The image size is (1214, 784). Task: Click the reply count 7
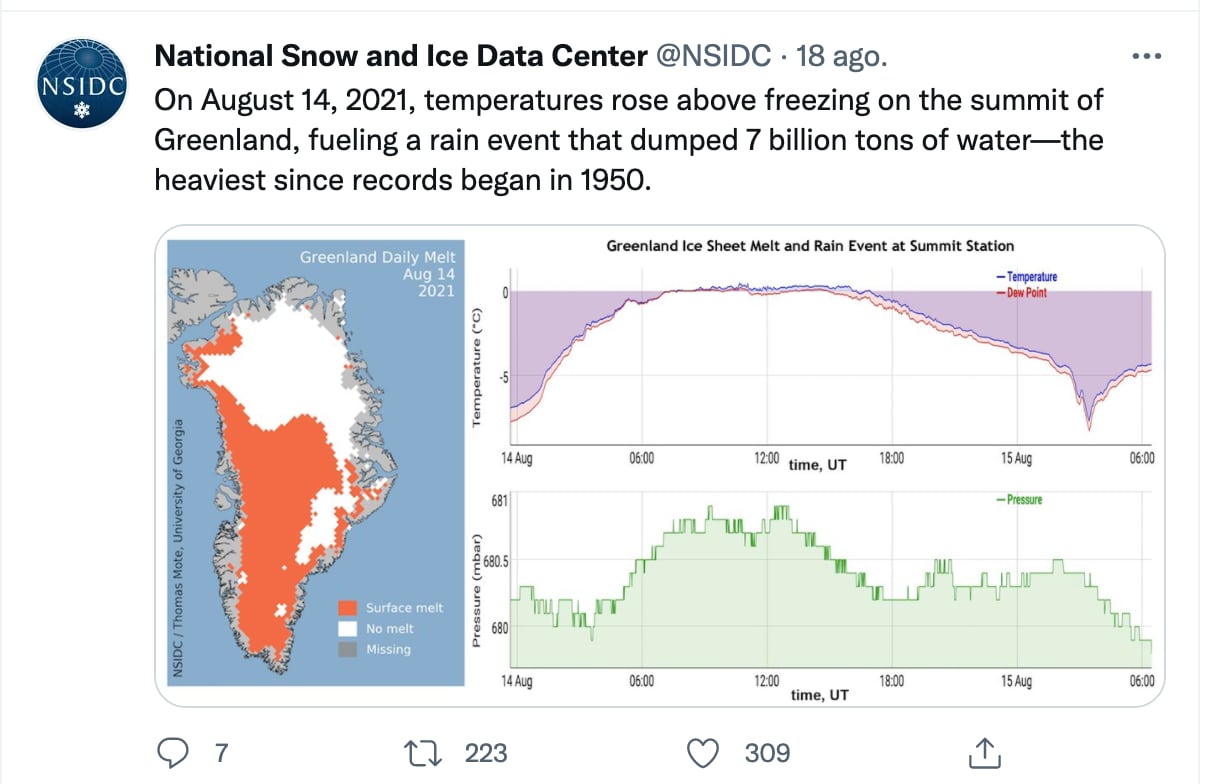pos(222,752)
